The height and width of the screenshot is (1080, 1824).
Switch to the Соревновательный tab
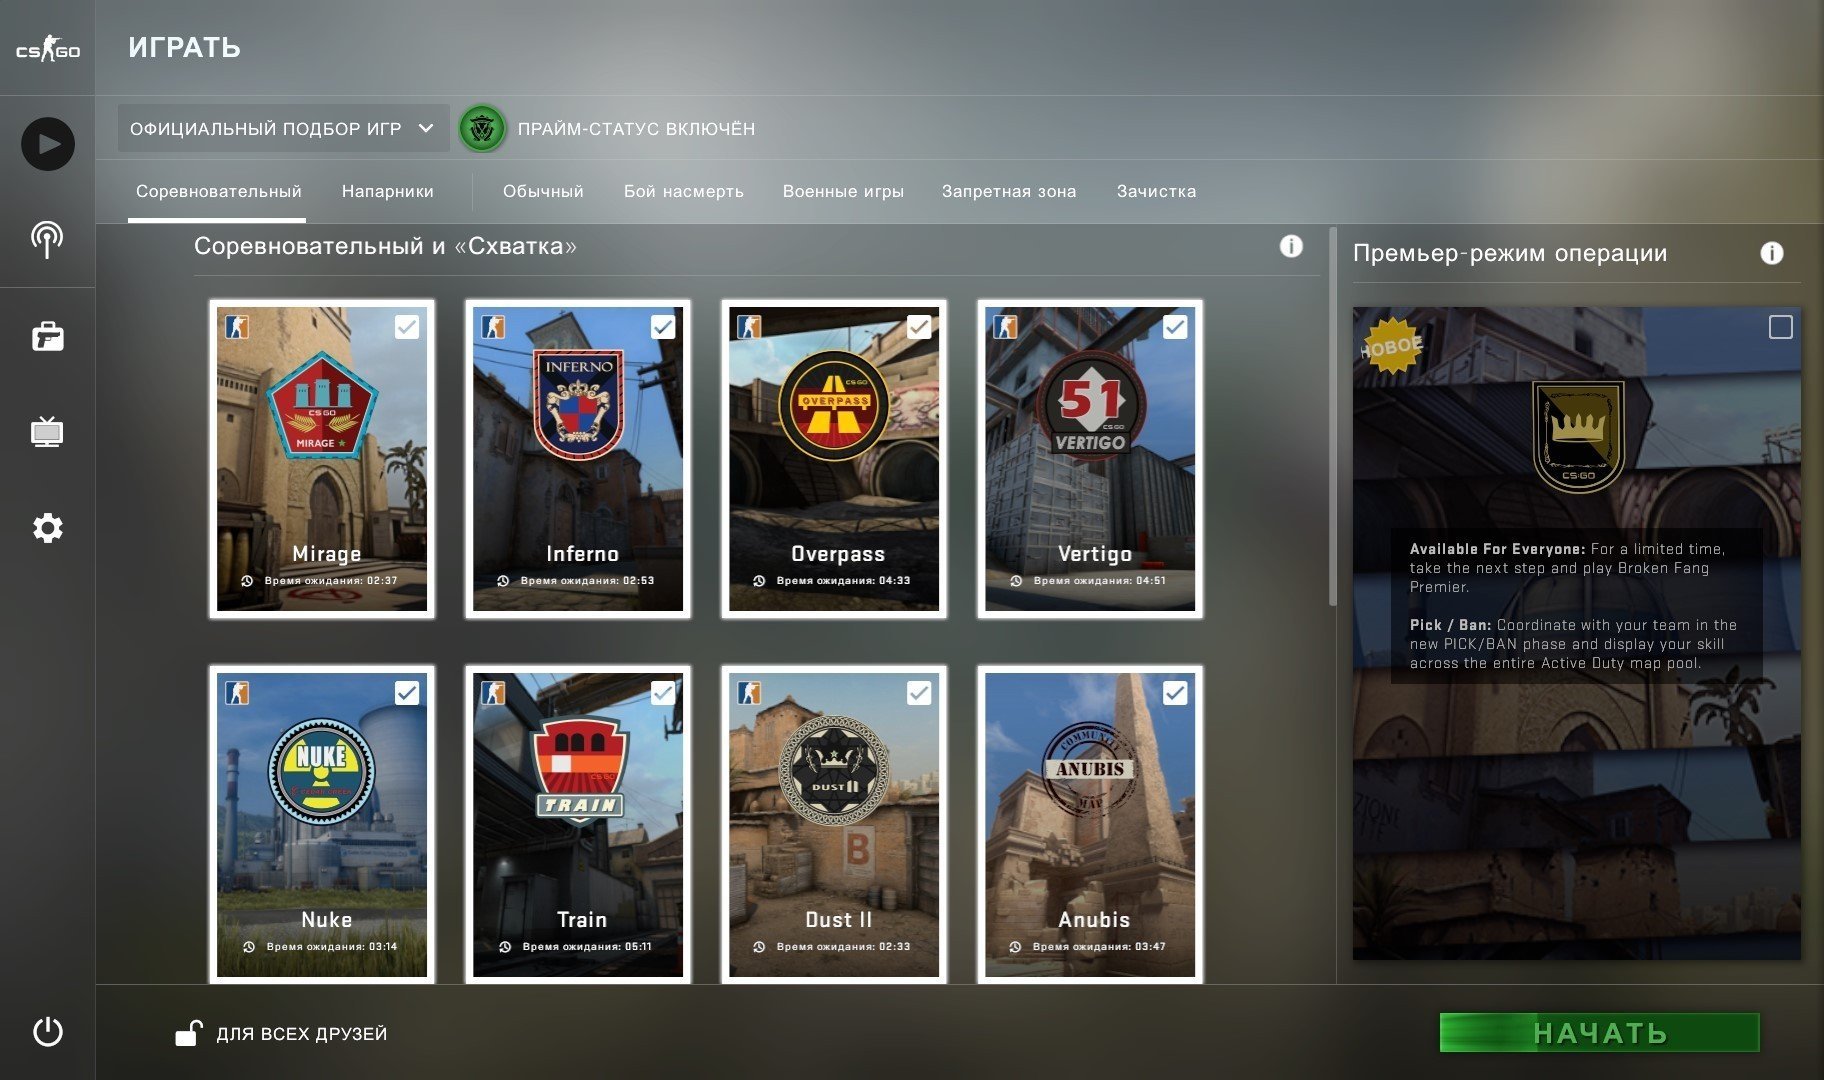coord(218,191)
